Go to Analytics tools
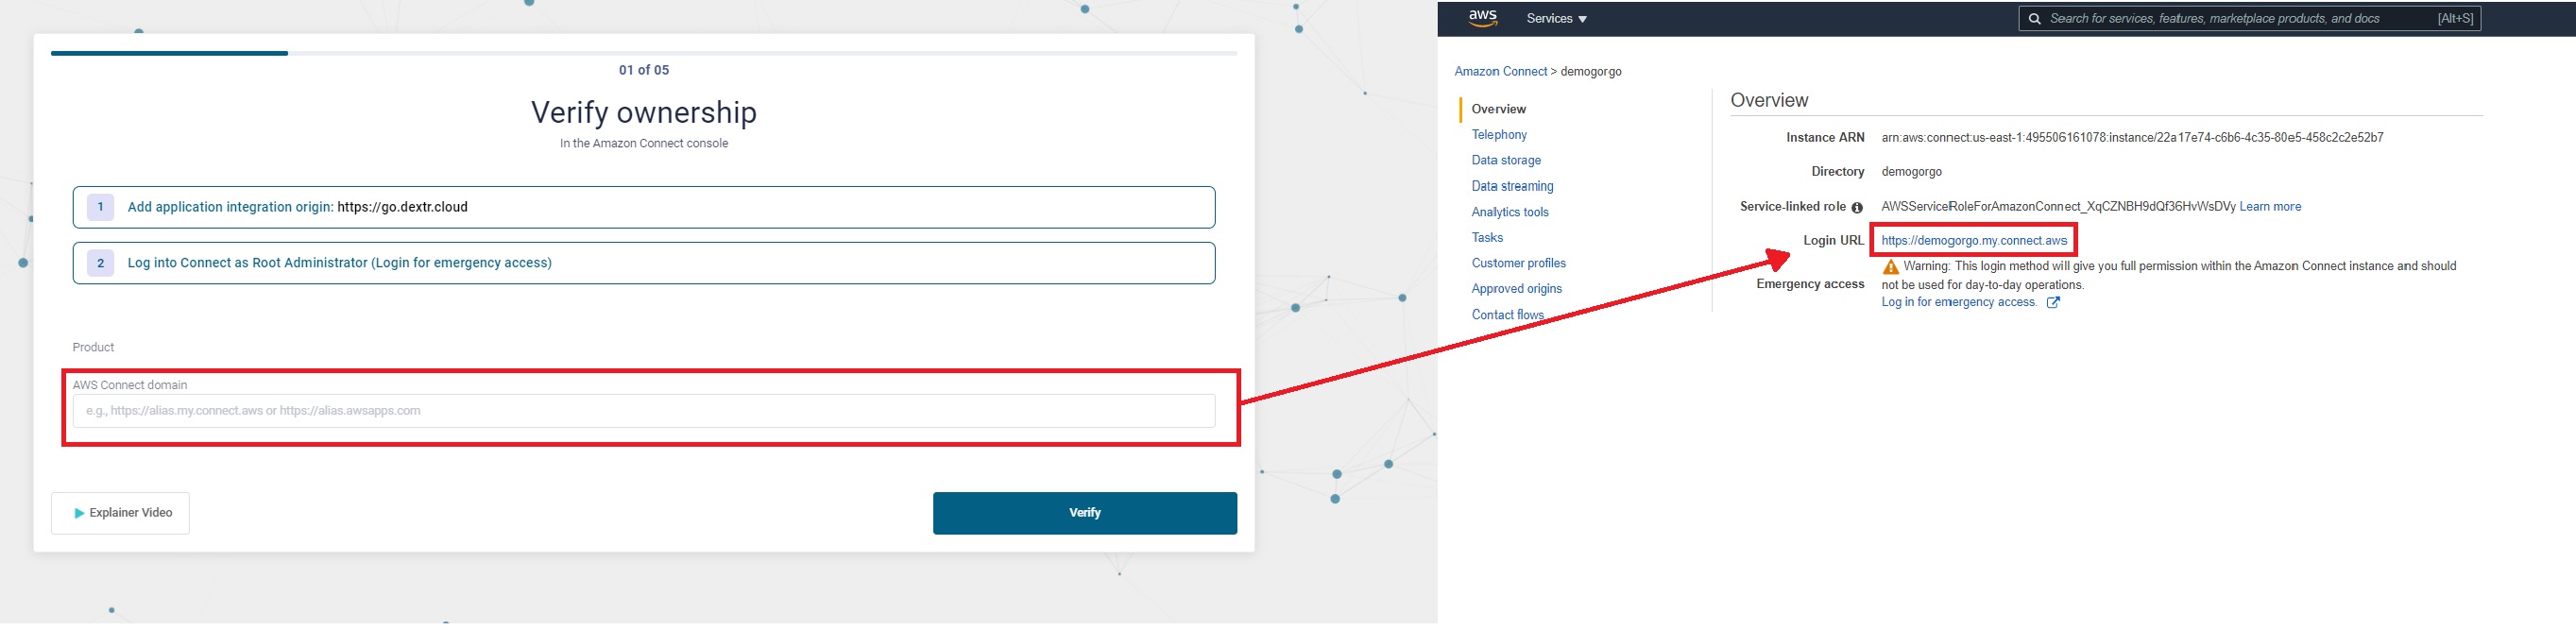Screen dimensions: 2576x630 click(1510, 212)
